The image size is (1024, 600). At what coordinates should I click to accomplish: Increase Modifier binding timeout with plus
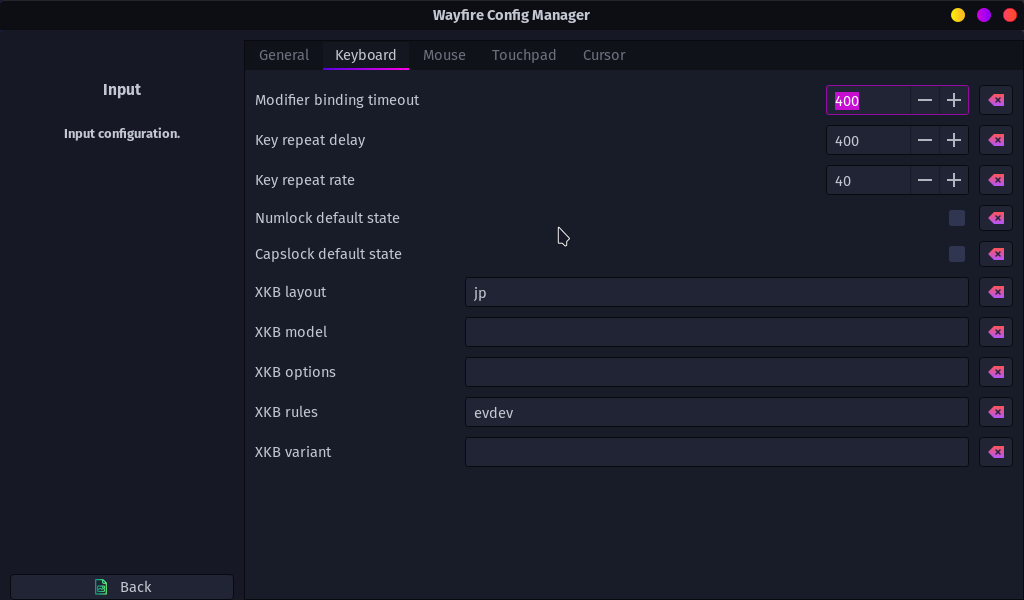pos(954,100)
